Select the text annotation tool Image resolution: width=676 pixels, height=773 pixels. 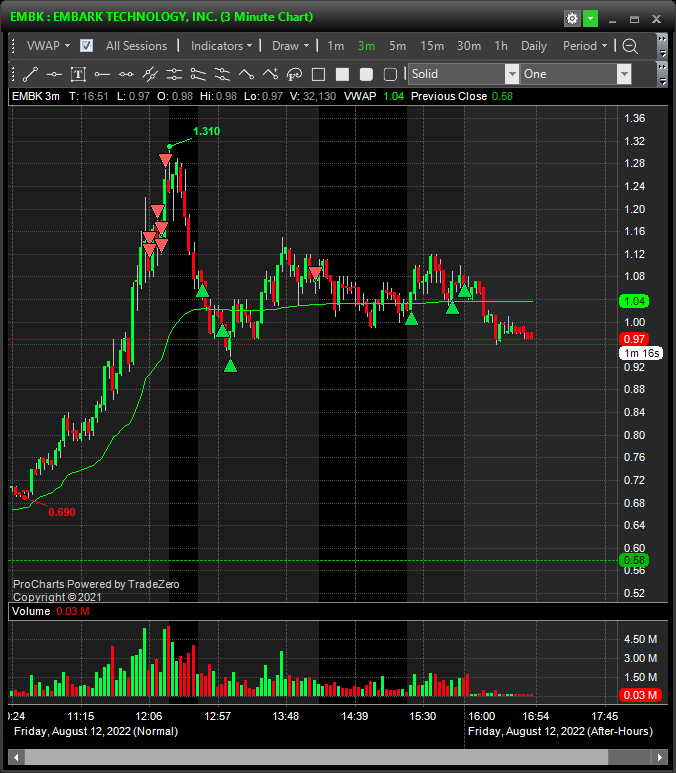78,74
